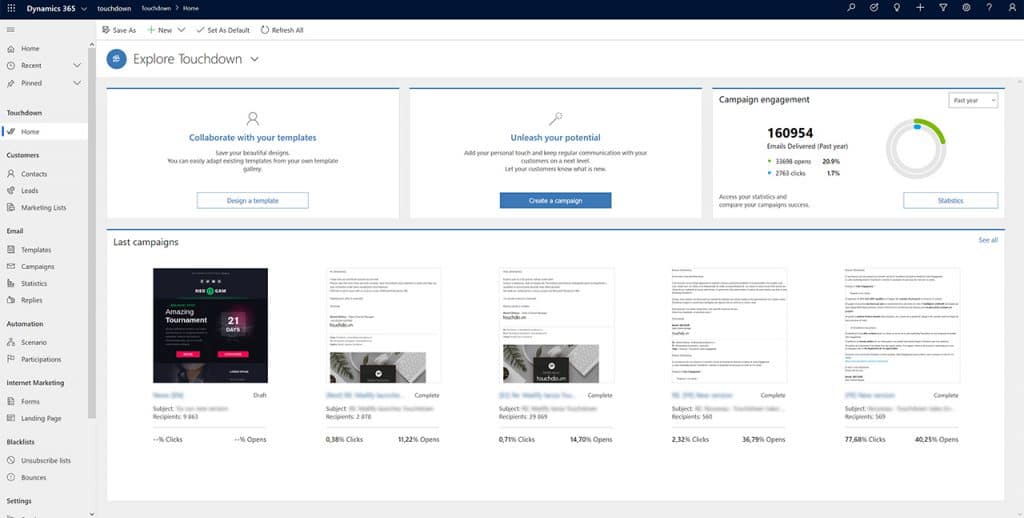Open the Amazing Tournament campaign thumbnail

pyautogui.click(x=210, y=325)
